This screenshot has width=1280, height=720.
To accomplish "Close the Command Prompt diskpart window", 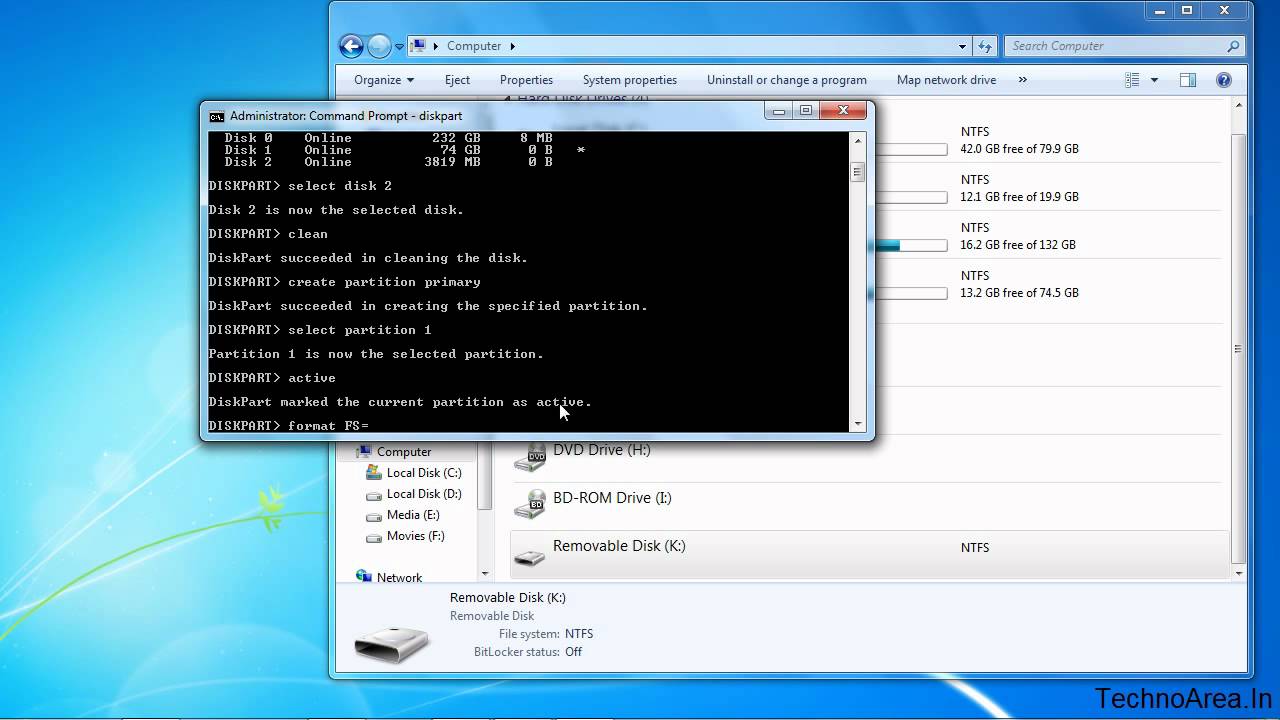I will 842,110.
